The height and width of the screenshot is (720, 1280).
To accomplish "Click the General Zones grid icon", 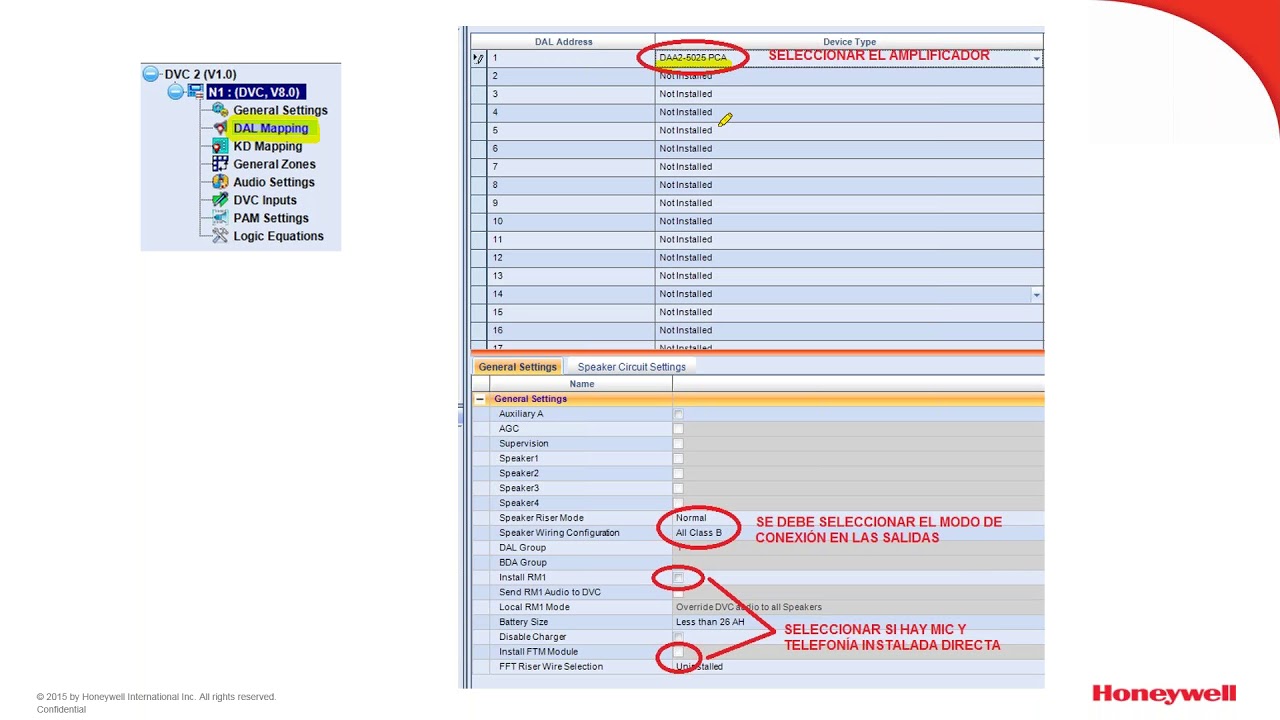I will [220, 164].
